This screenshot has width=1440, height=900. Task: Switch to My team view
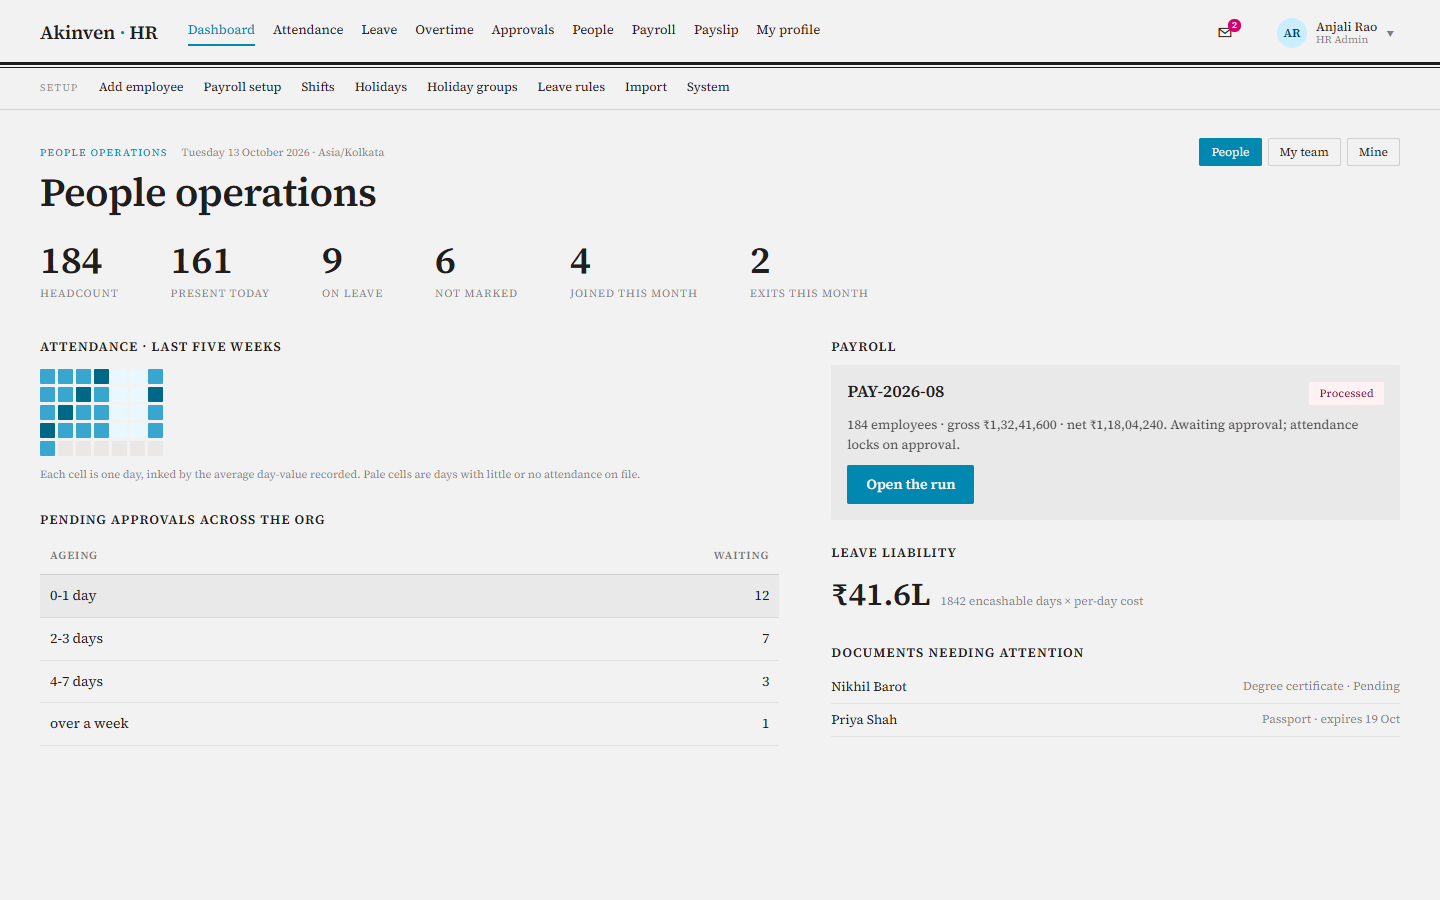pos(1304,152)
